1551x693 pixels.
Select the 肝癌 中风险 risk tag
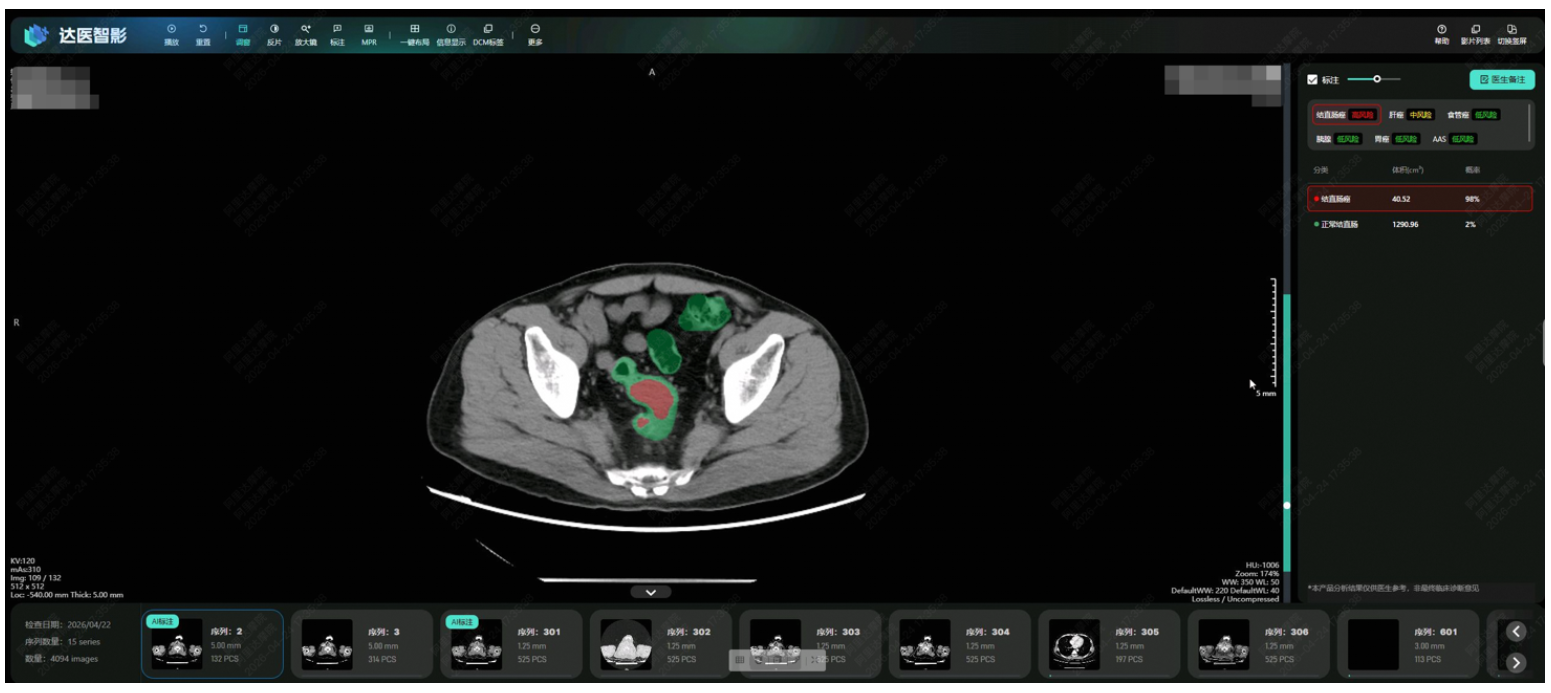pyautogui.click(x=1411, y=115)
